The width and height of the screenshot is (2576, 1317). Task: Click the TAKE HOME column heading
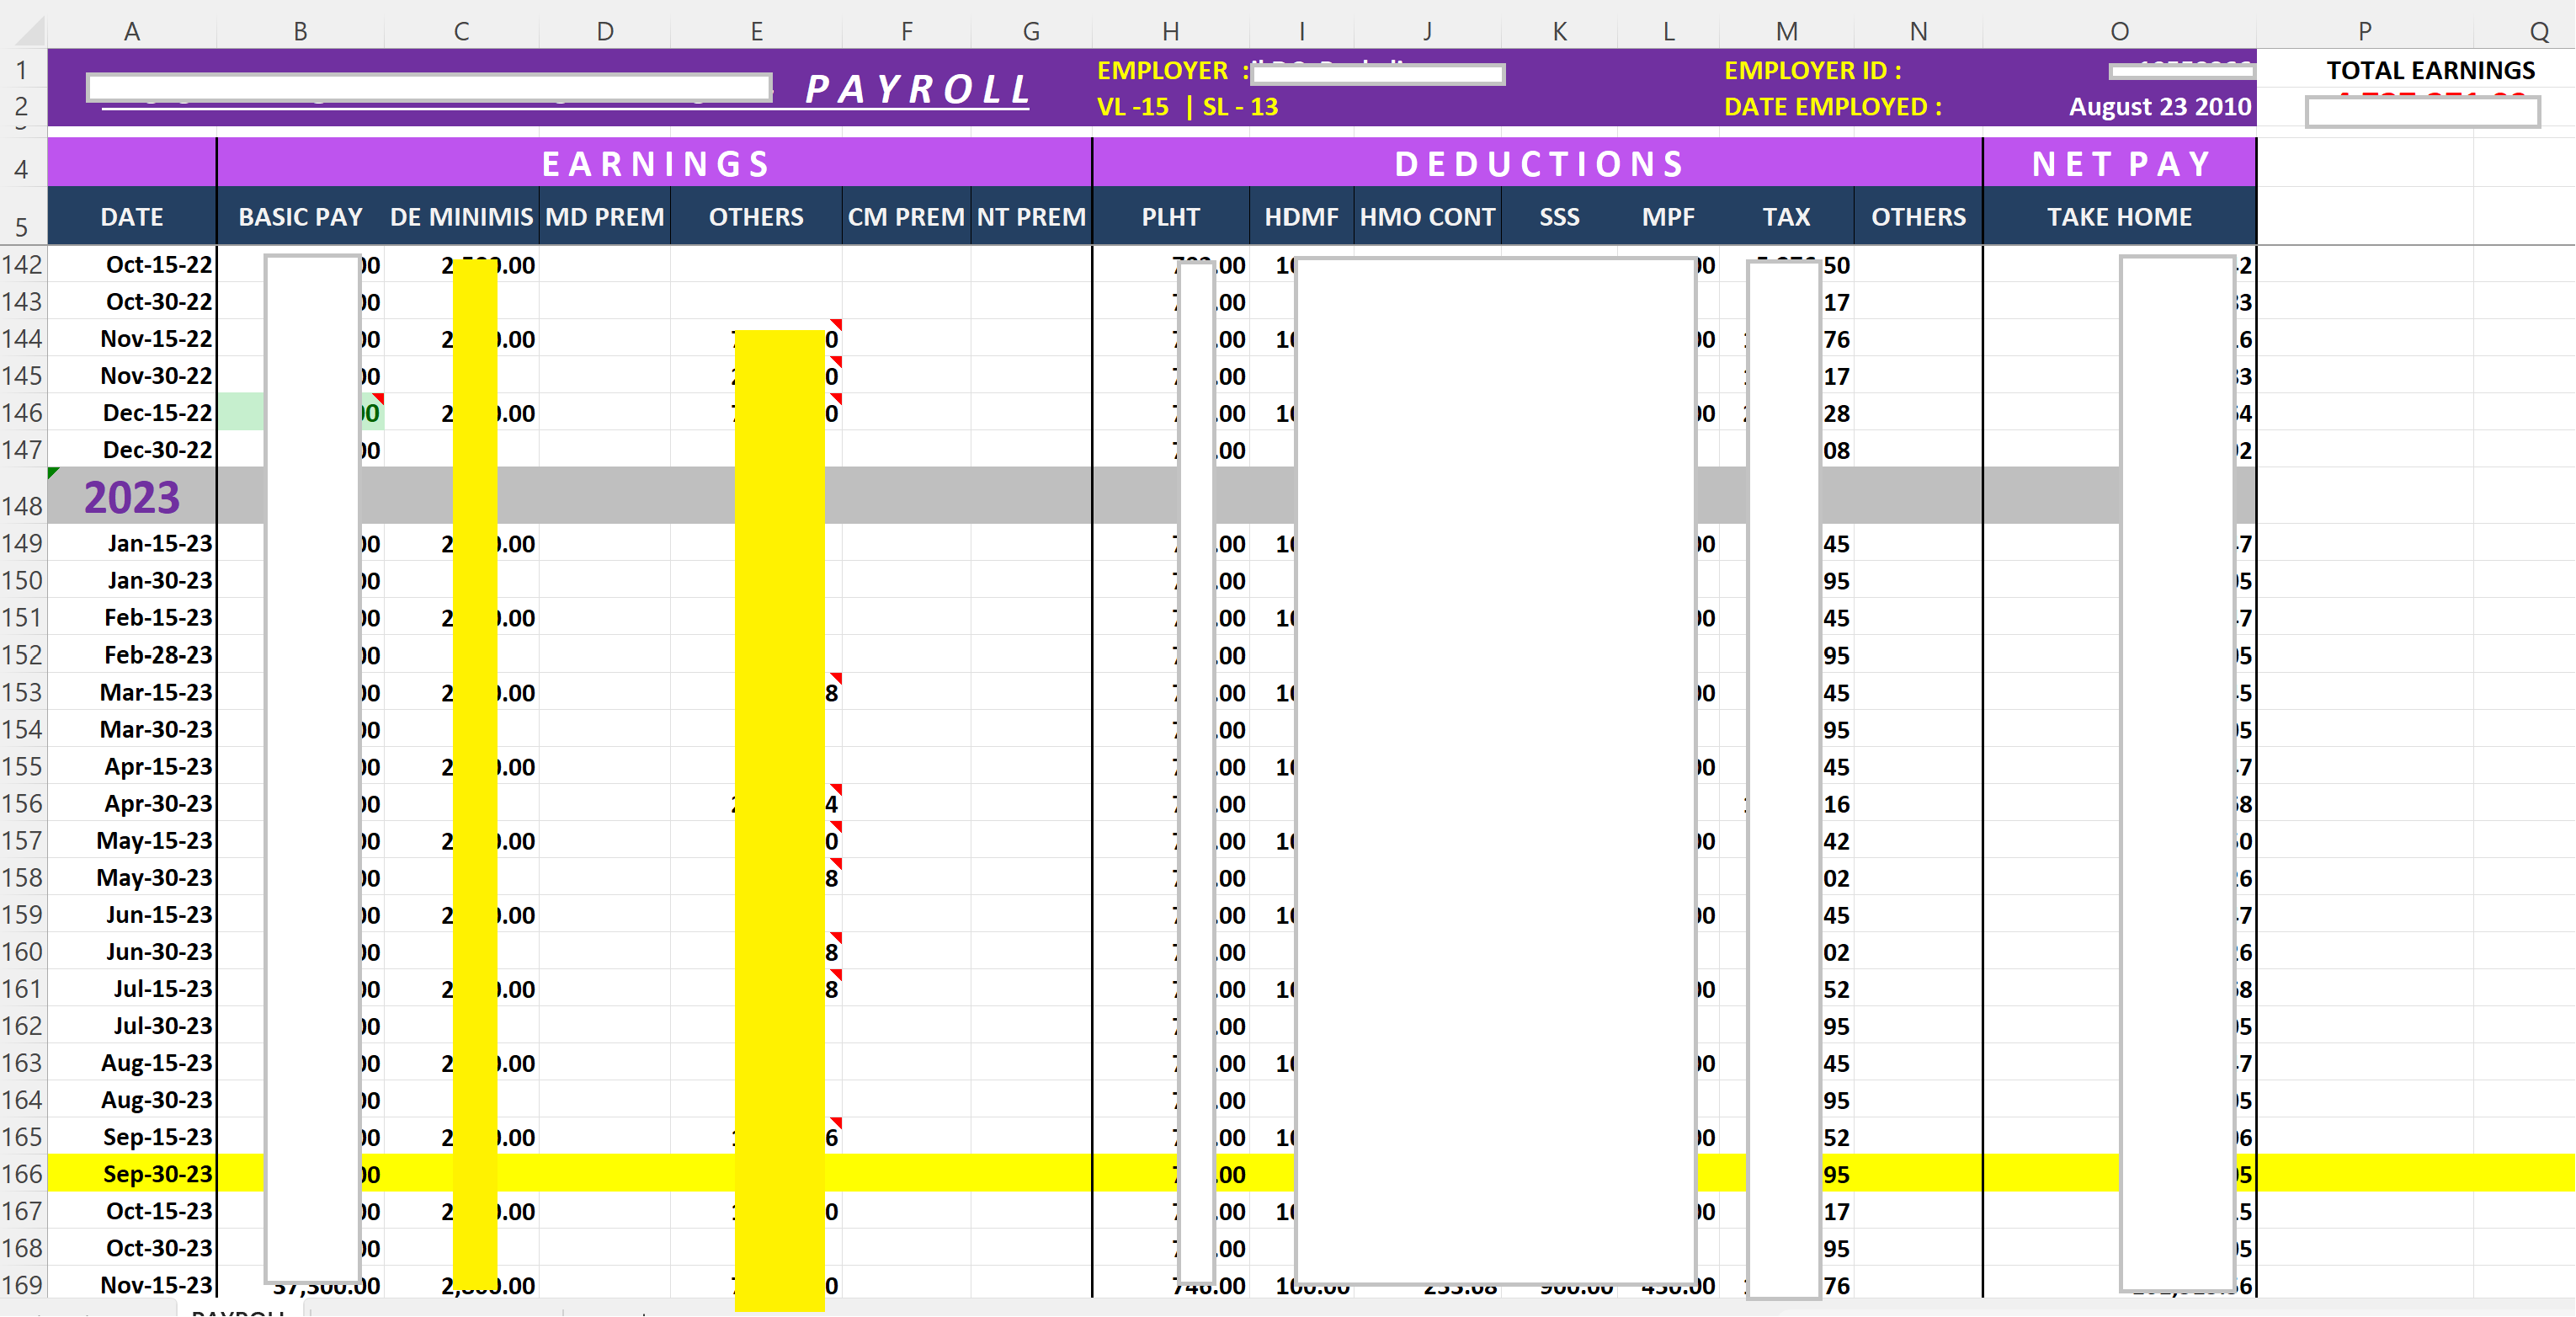click(x=2119, y=217)
